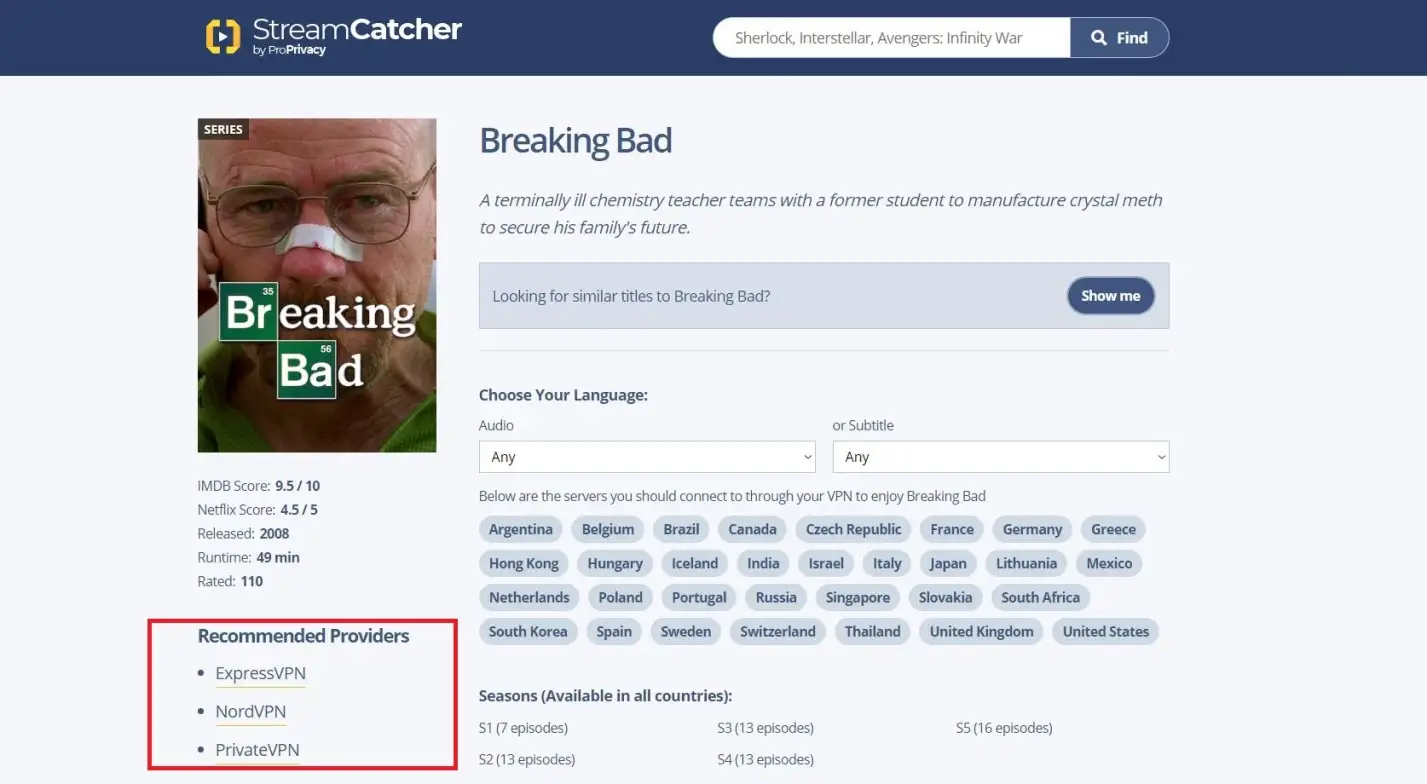
Task: Click S1 (7 episodes) season entry
Action: pyautogui.click(x=523, y=727)
